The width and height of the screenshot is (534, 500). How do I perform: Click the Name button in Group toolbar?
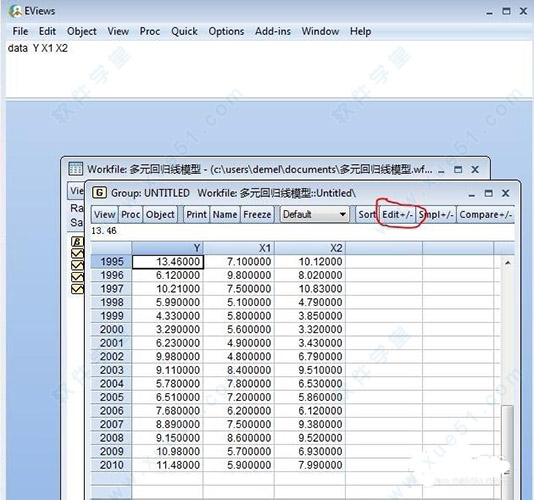225,215
